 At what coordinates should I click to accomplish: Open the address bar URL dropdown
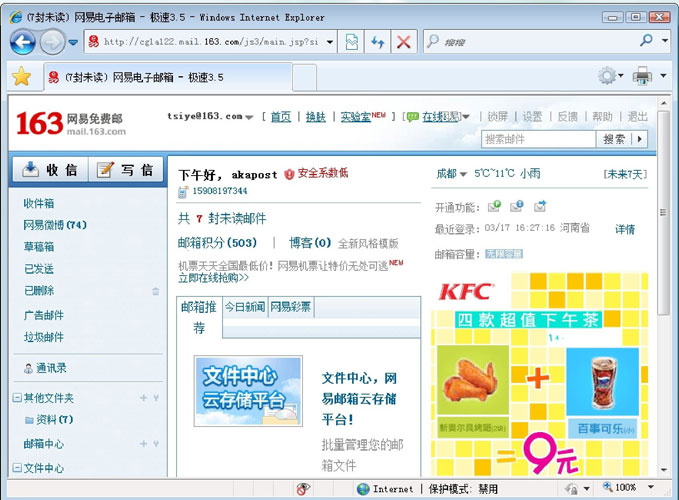pyautogui.click(x=330, y=42)
